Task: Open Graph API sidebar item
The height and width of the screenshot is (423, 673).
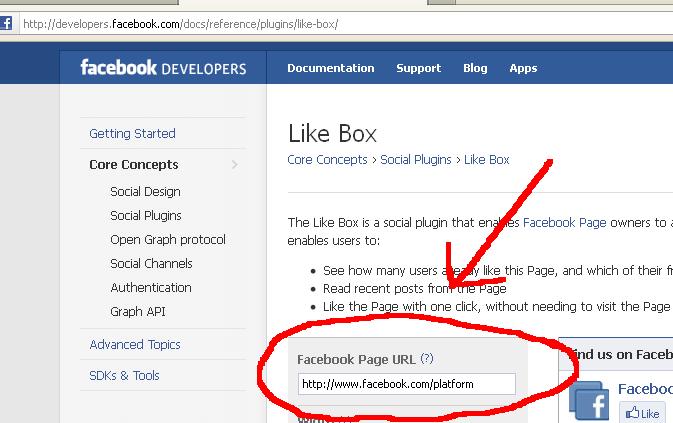Action: click(138, 311)
